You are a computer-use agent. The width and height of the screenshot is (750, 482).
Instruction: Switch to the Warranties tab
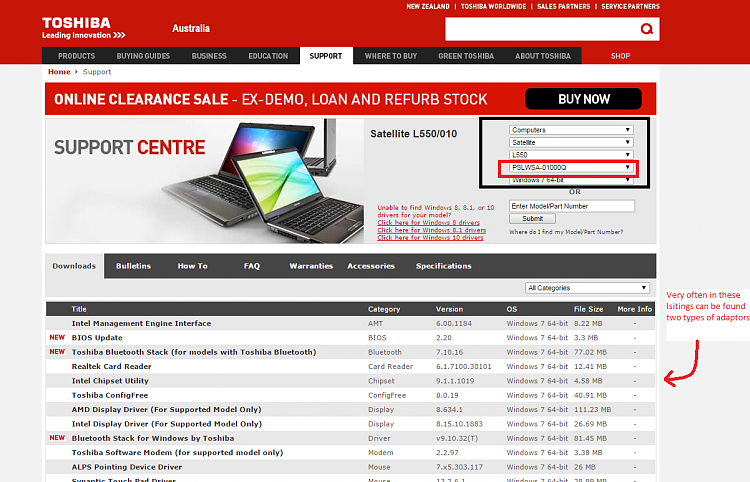coord(311,266)
